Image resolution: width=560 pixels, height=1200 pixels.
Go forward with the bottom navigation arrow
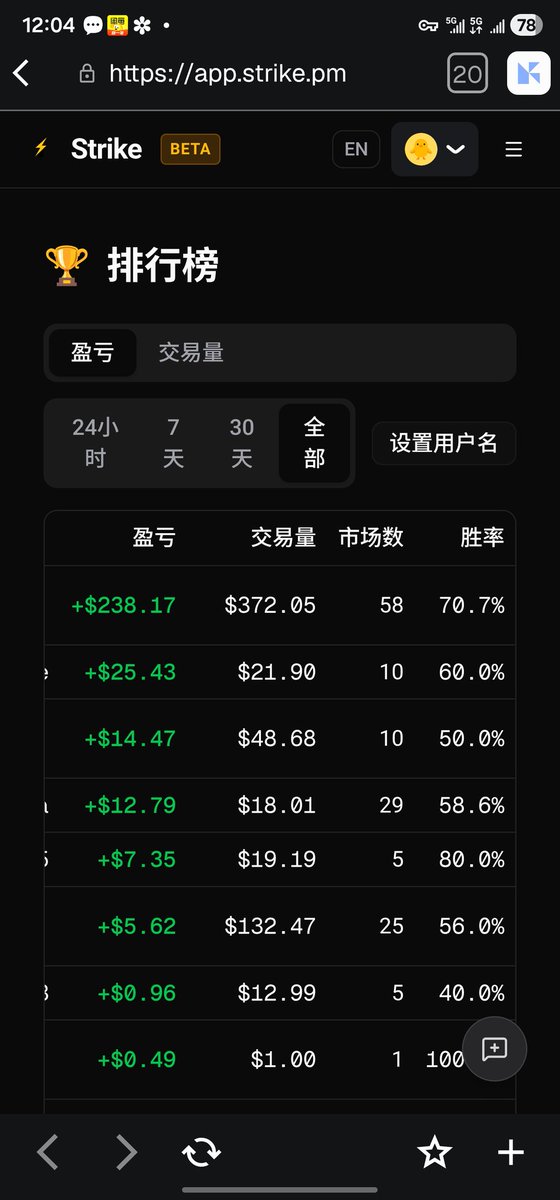coord(126,1152)
